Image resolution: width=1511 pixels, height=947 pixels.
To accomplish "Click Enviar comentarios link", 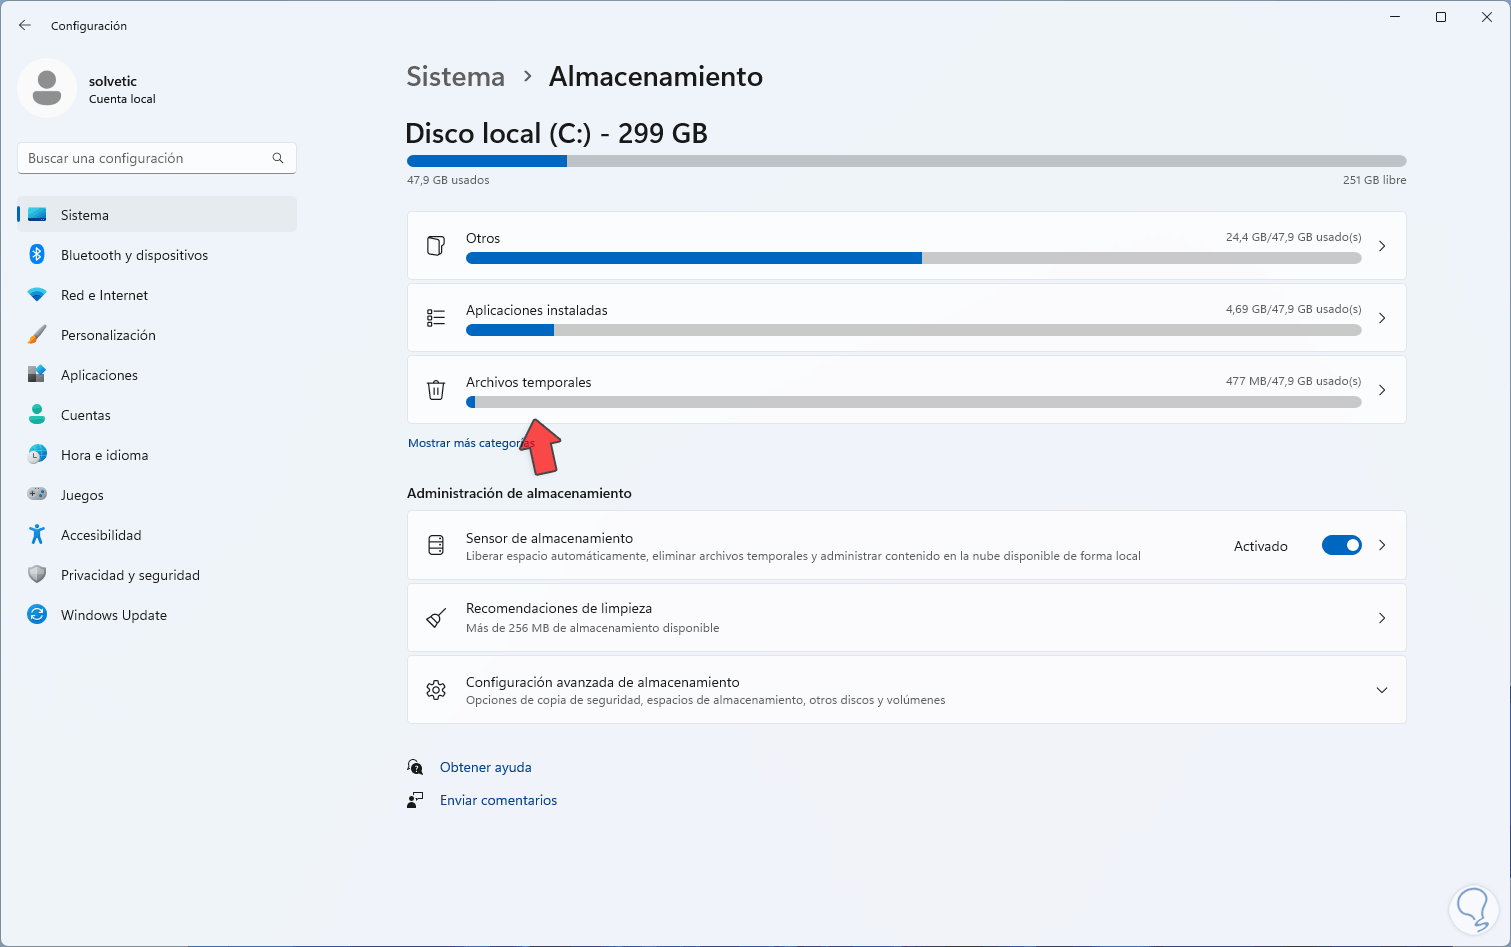I will click(499, 800).
